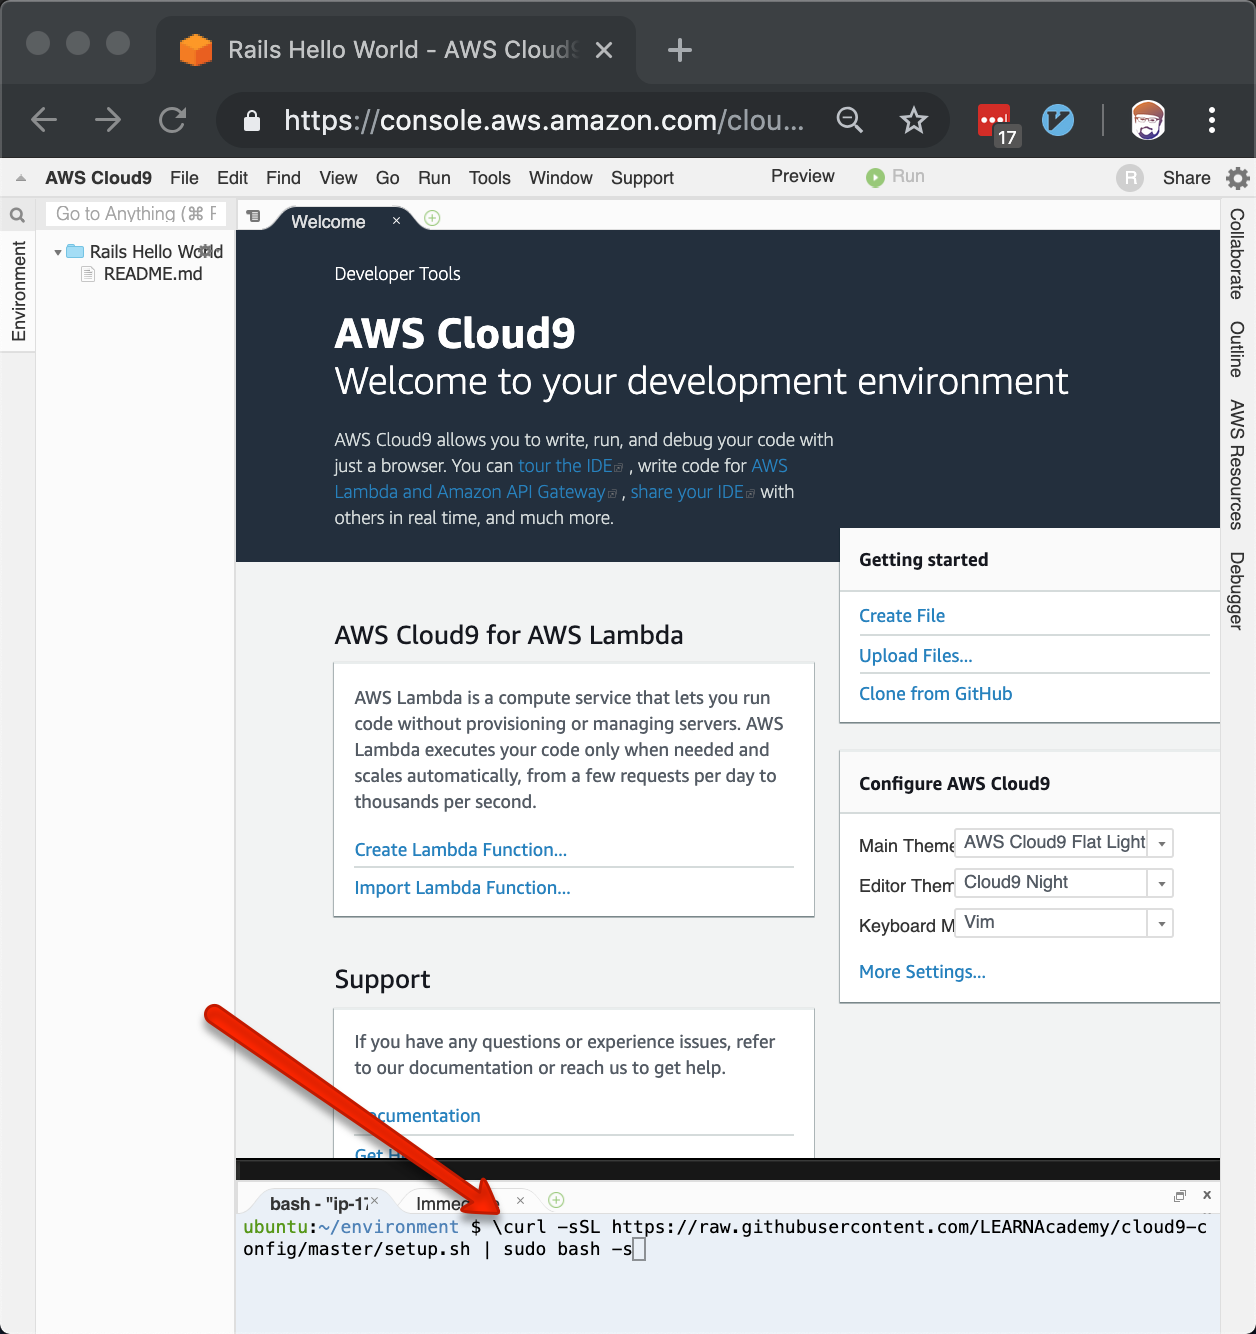Click the More Settings link
This screenshot has width=1256, height=1334.
[x=922, y=972]
